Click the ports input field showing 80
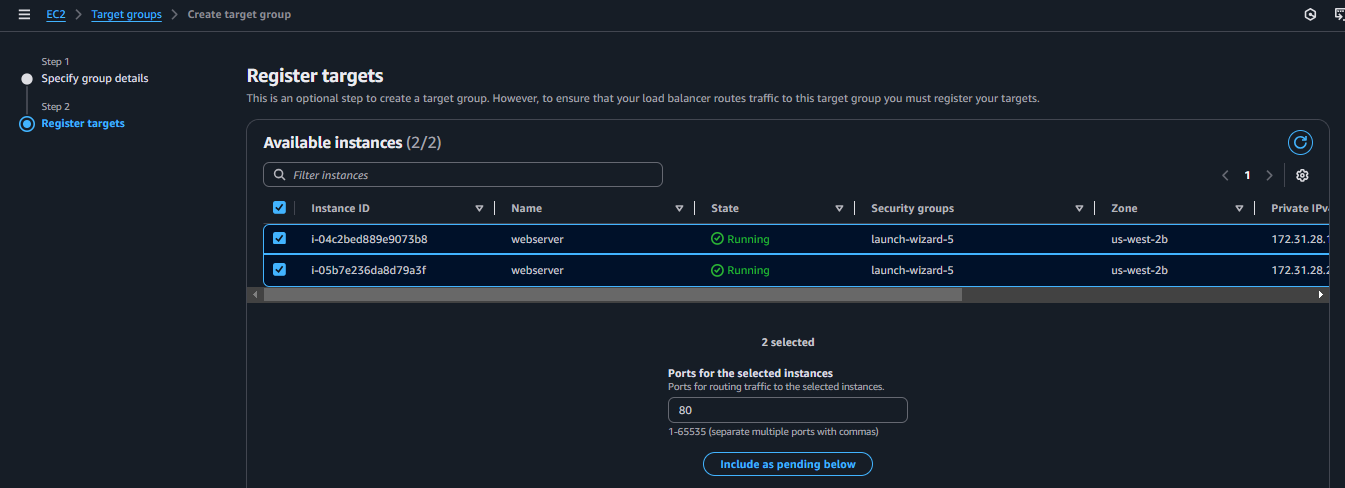Screen dimensions: 1345x488 coord(787,410)
